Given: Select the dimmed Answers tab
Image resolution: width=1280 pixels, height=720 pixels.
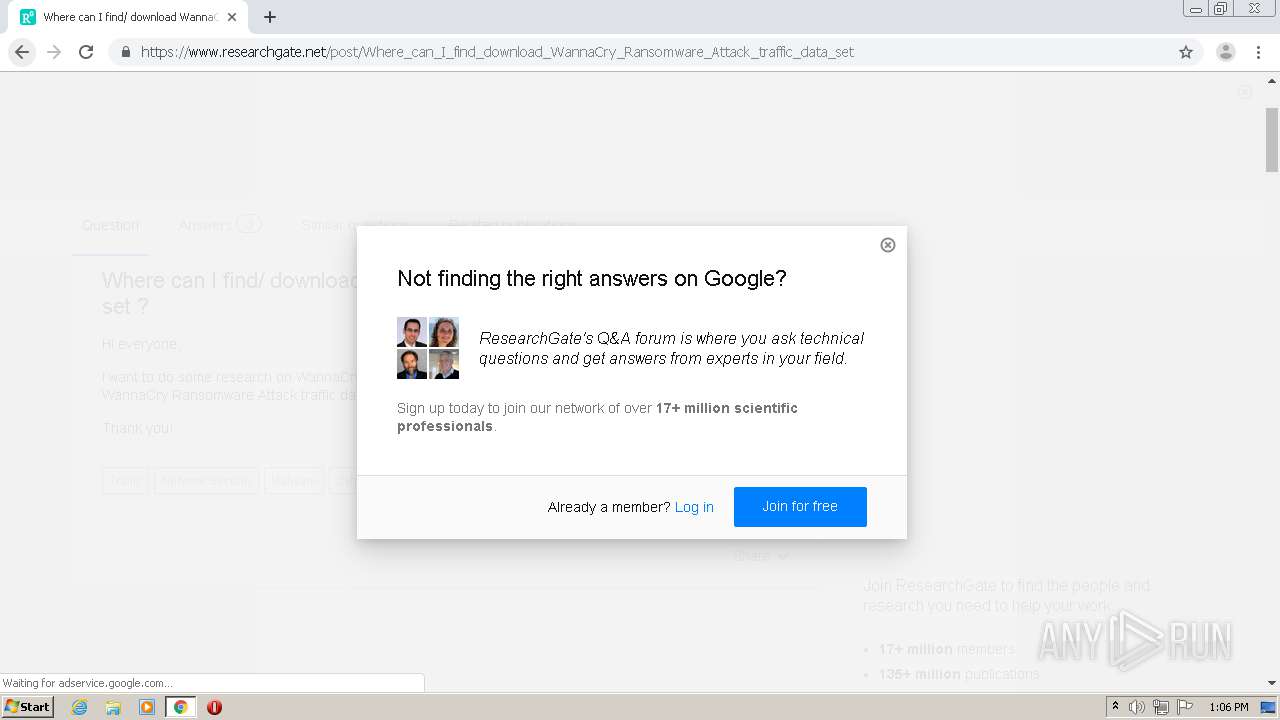Looking at the screenshot, I should [x=219, y=225].
